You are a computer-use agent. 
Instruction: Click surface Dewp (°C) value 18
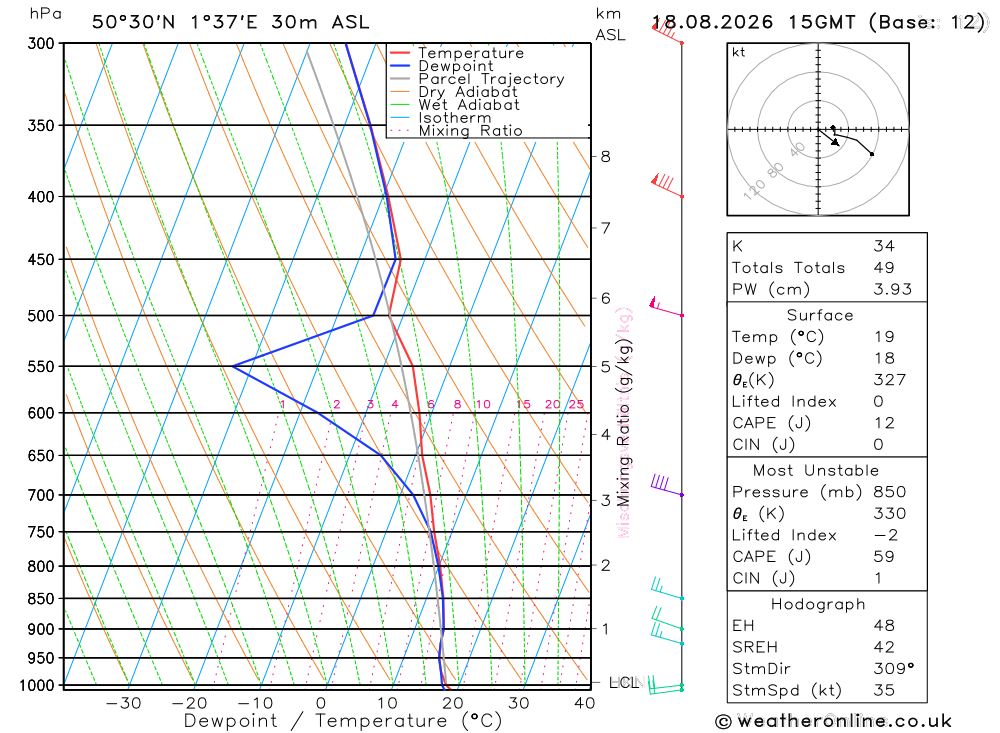(x=884, y=358)
